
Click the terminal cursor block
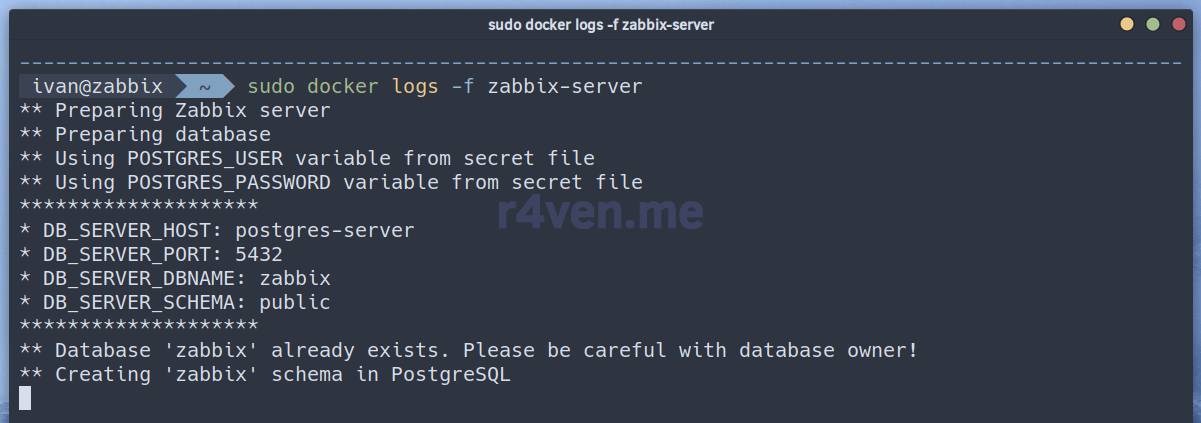[25, 399]
